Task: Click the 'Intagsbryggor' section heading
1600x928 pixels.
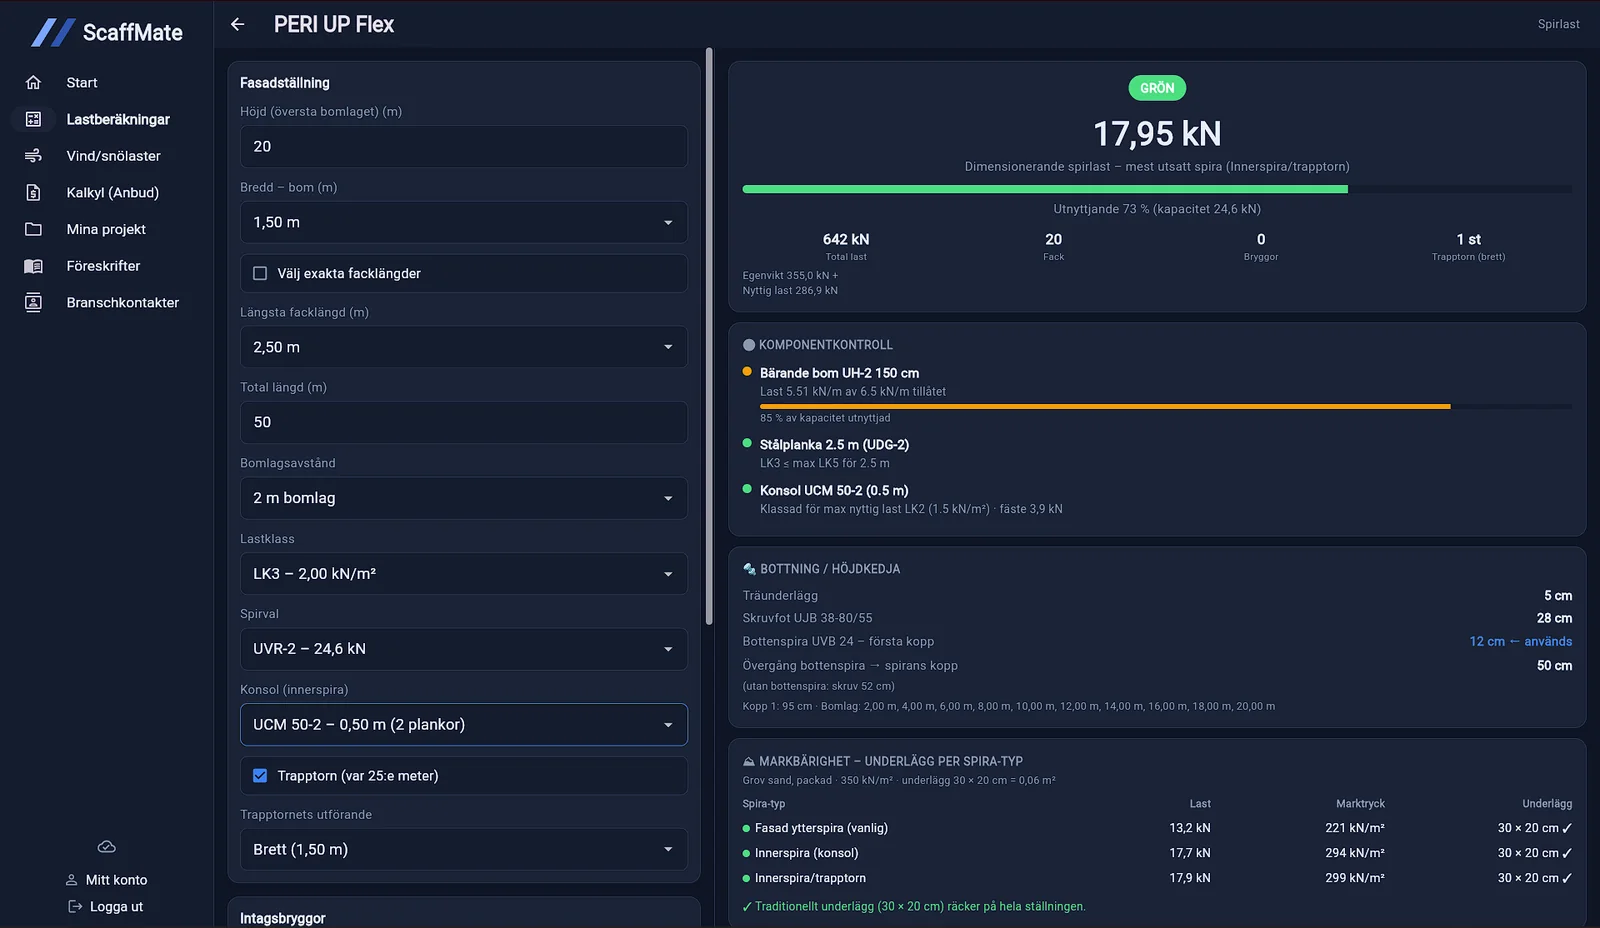Action: (283, 918)
